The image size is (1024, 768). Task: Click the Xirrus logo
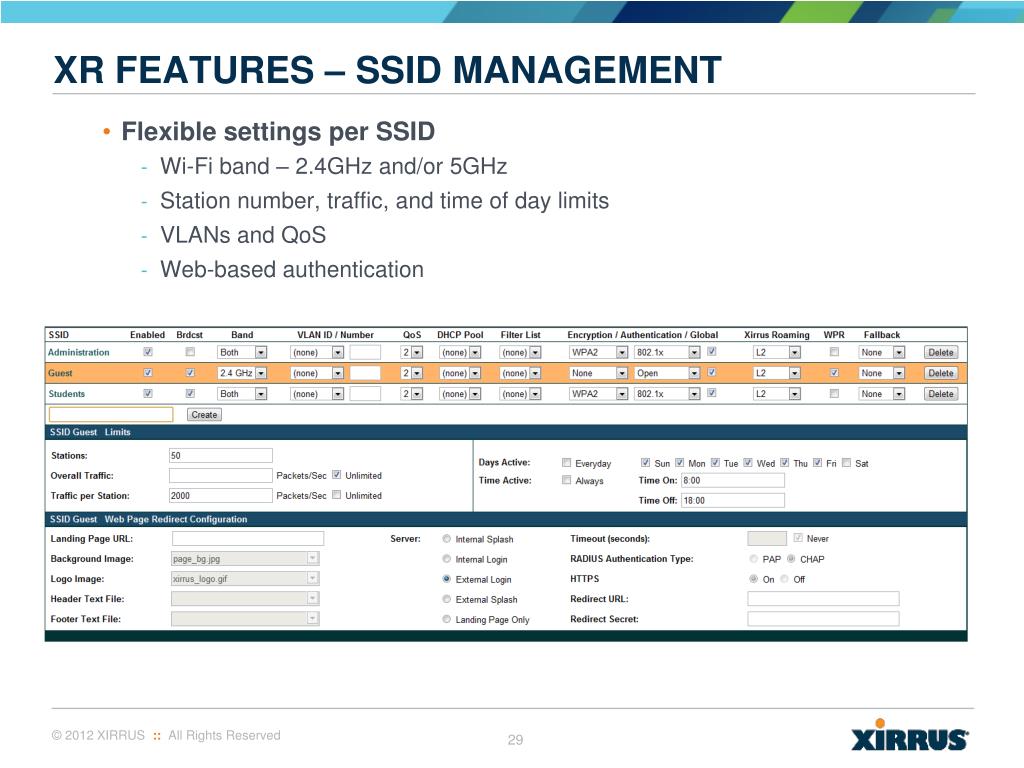(910, 735)
